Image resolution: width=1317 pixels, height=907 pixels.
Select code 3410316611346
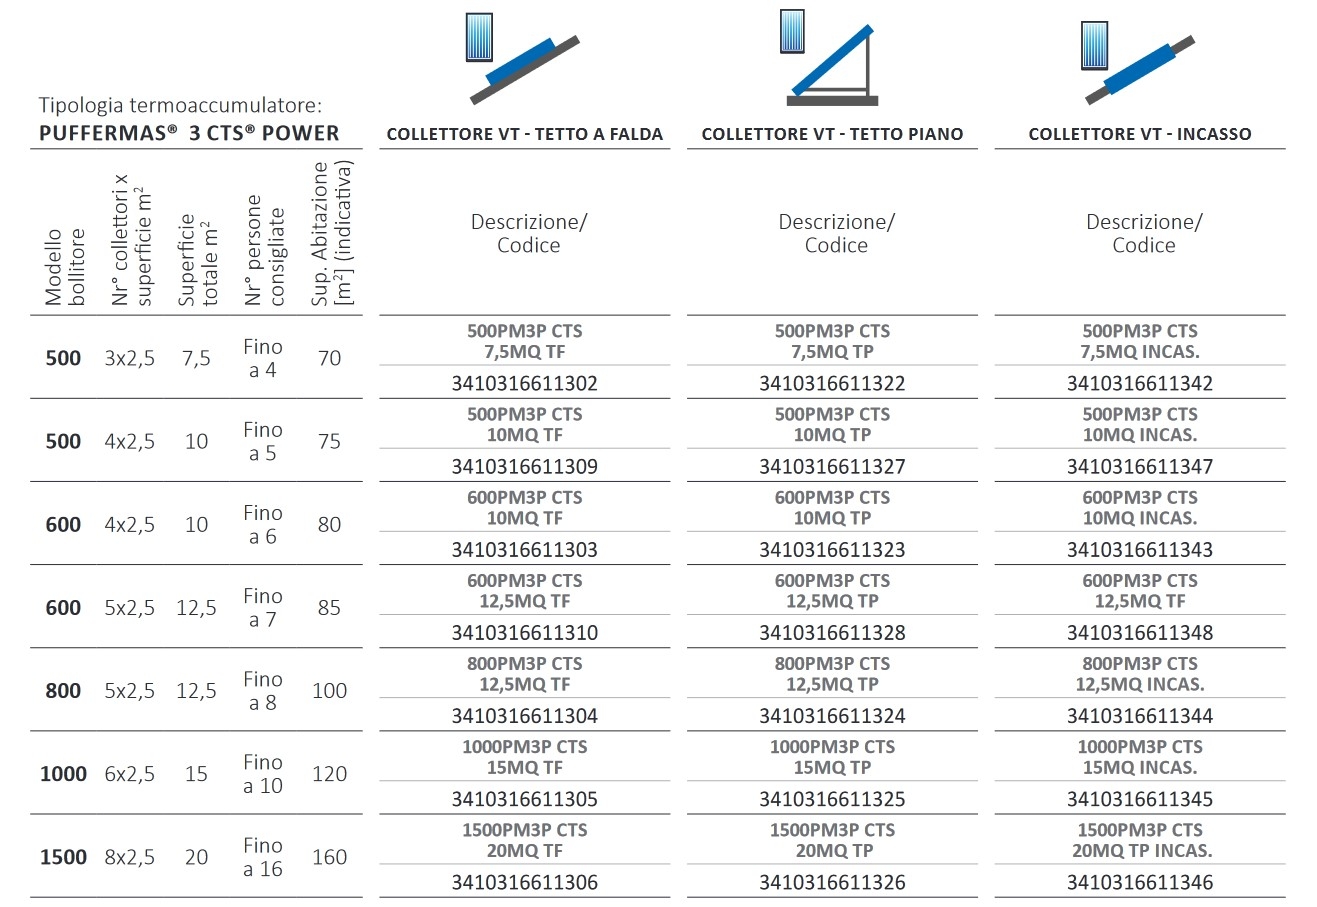coord(1140,882)
